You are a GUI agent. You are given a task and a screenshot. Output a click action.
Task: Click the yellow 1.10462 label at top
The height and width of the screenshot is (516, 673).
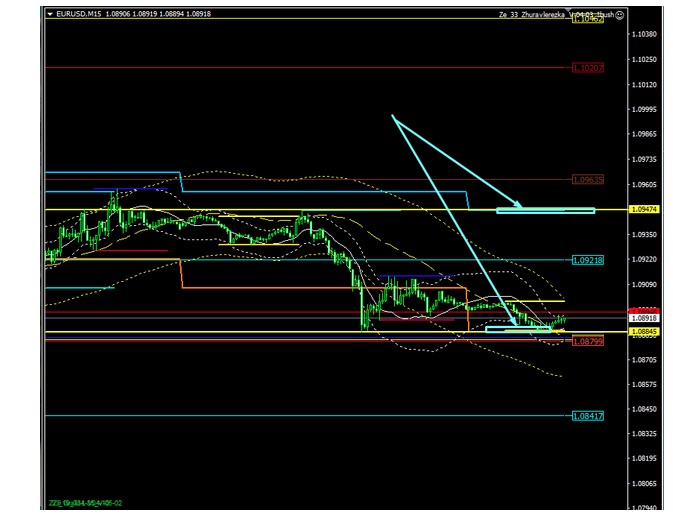coord(587,20)
